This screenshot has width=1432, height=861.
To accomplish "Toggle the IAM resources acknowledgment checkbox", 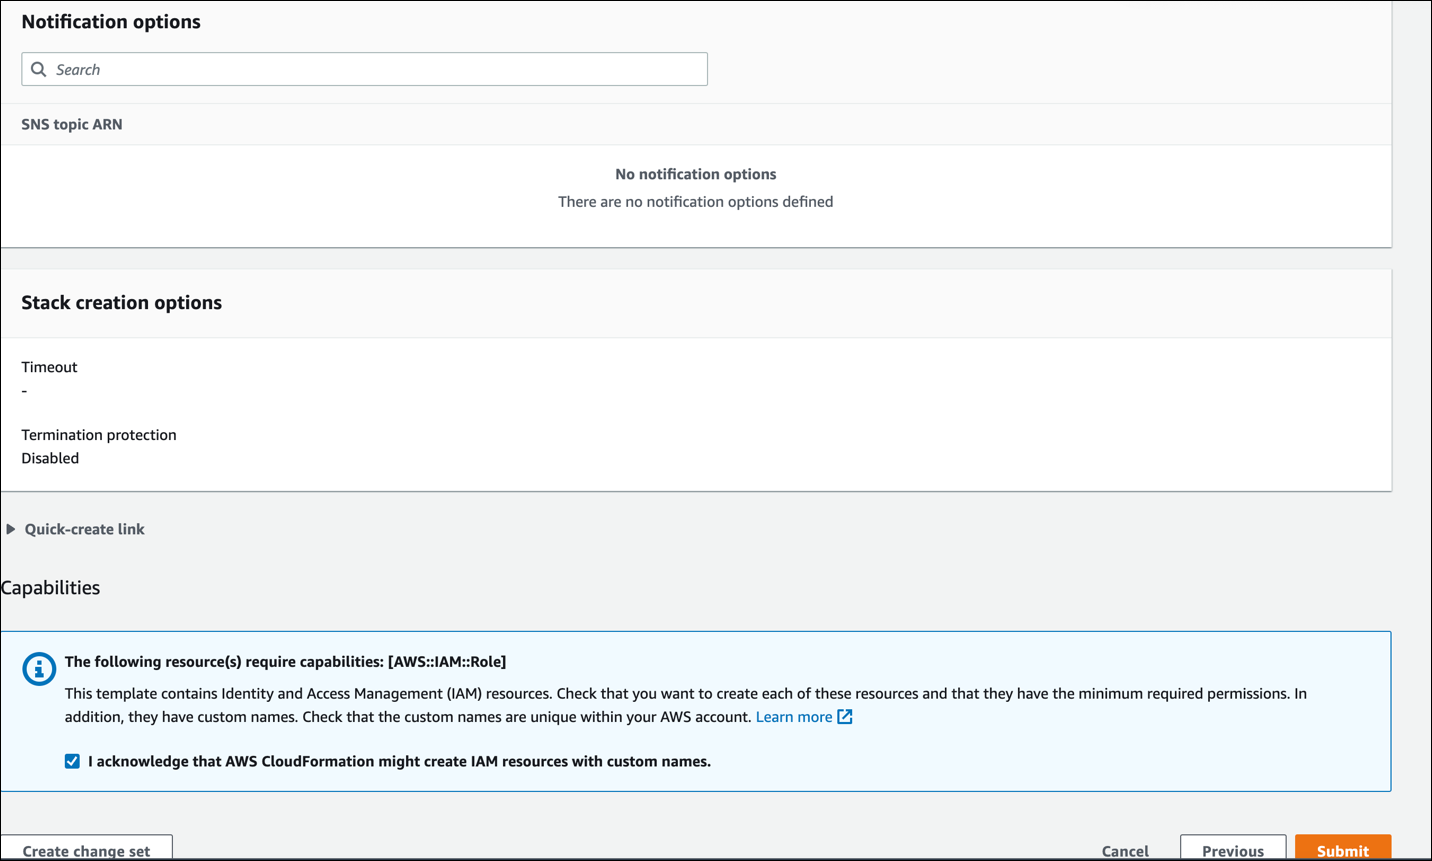I will pyautogui.click(x=72, y=761).
